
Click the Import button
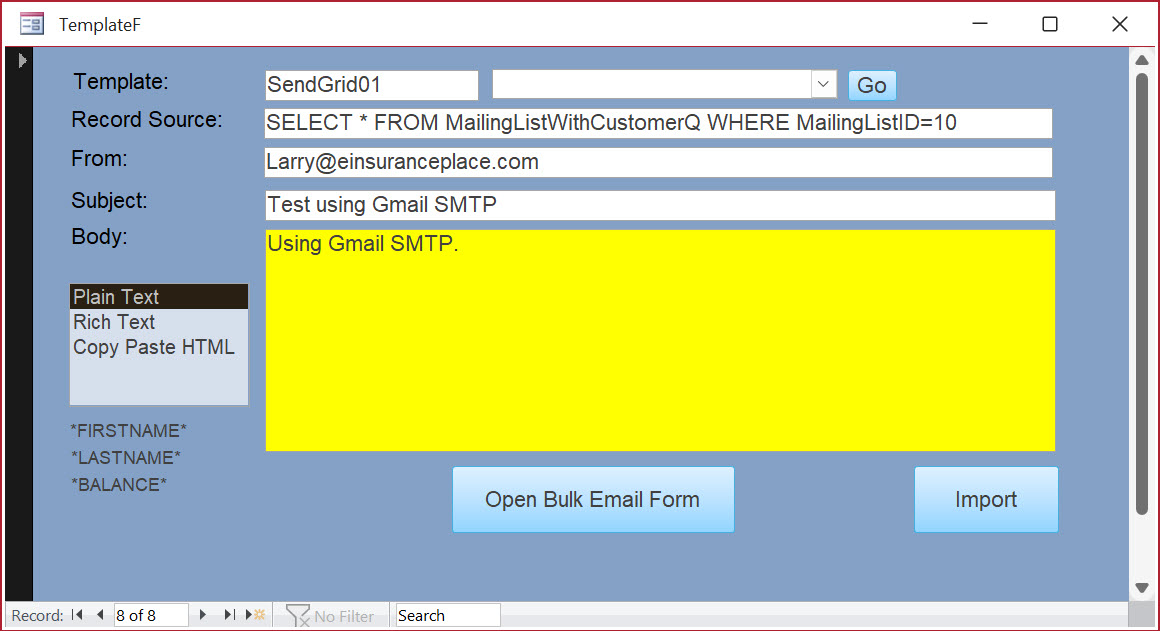coord(986,500)
